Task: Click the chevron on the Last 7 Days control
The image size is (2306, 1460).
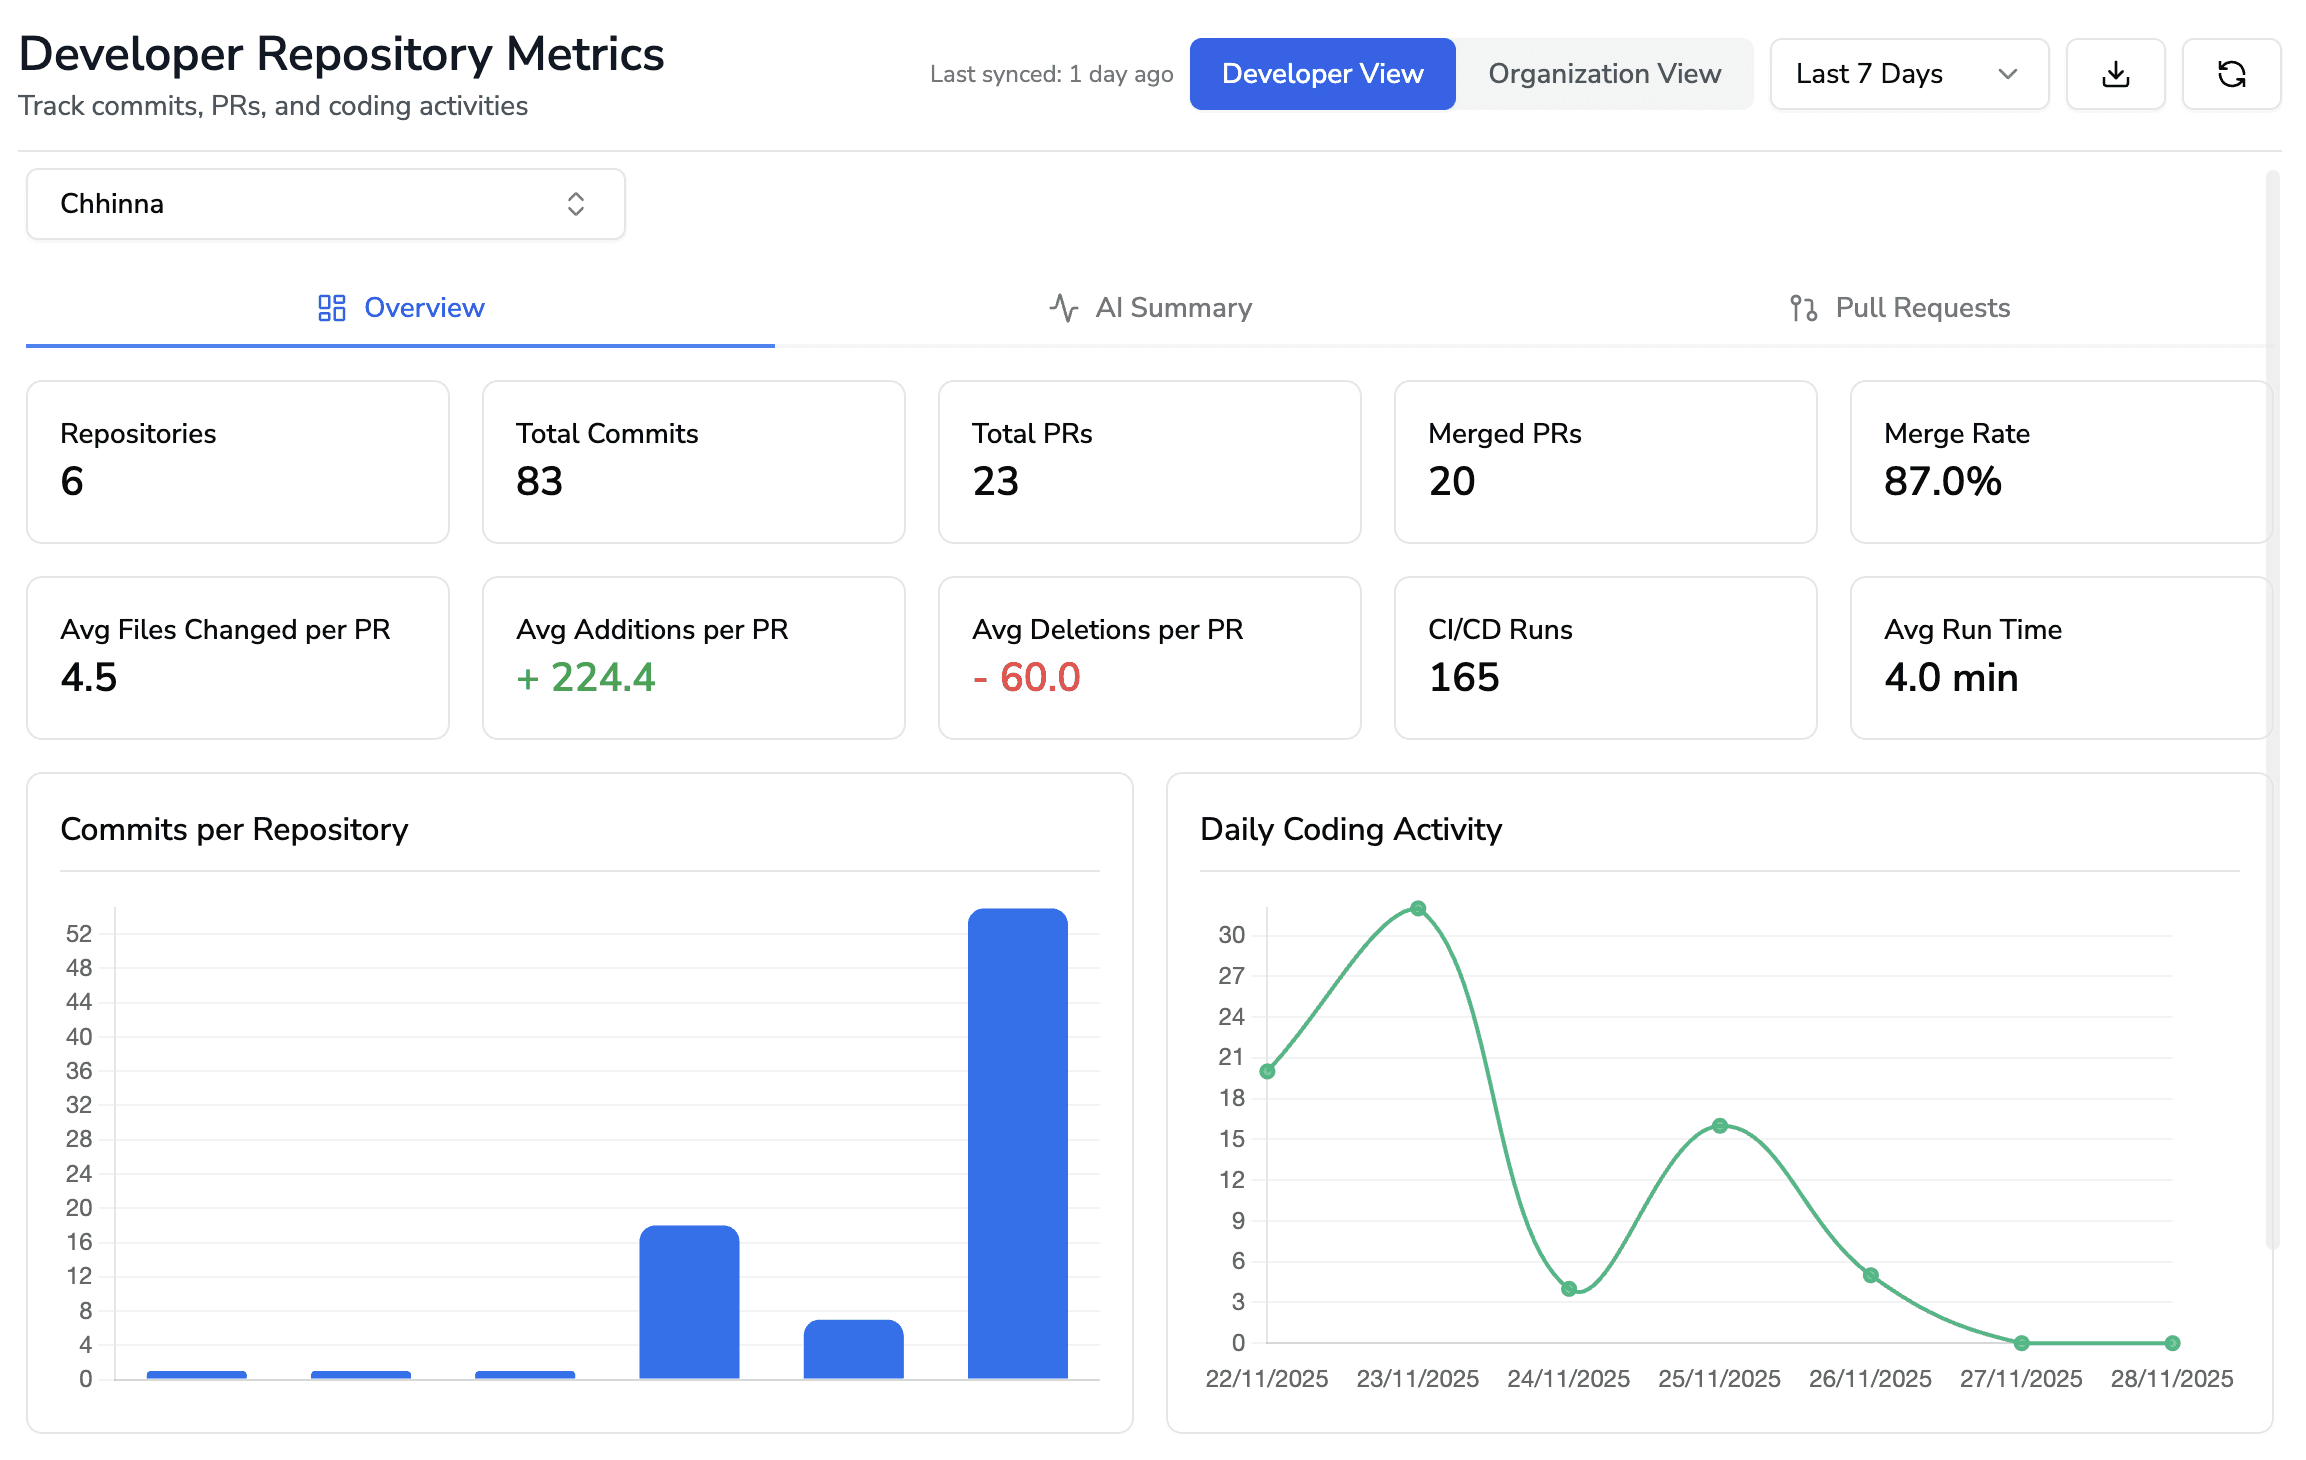Action: (x=2010, y=73)
